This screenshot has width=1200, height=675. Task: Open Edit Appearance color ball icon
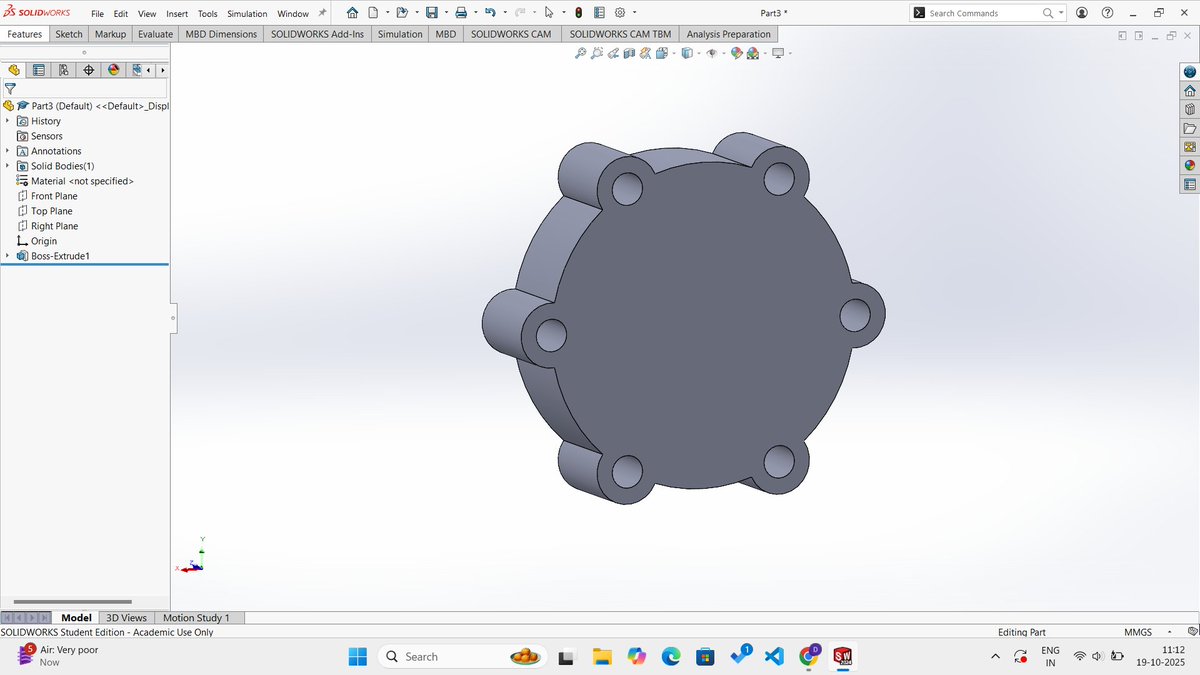[x=735, y=53]
